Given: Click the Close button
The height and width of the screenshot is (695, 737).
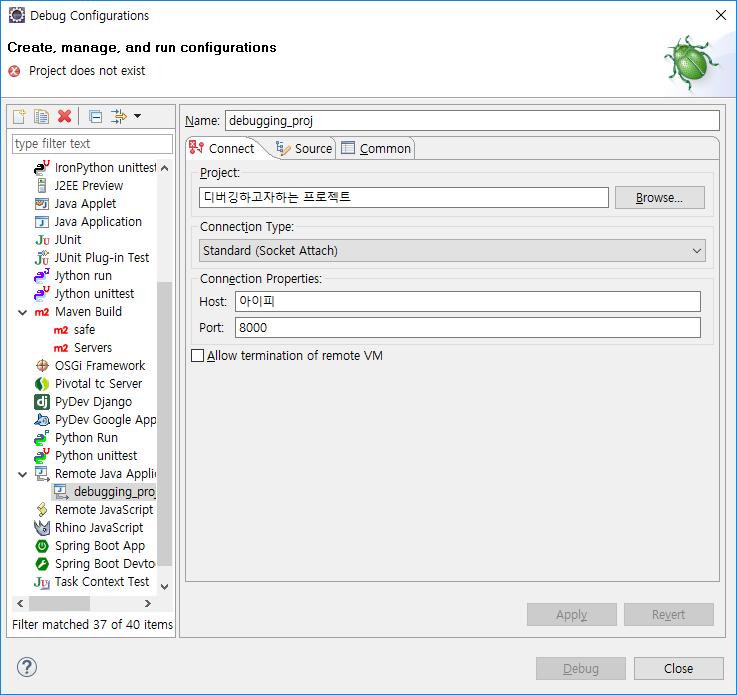Looking at the screenshot, I should (x=678, y=669).
